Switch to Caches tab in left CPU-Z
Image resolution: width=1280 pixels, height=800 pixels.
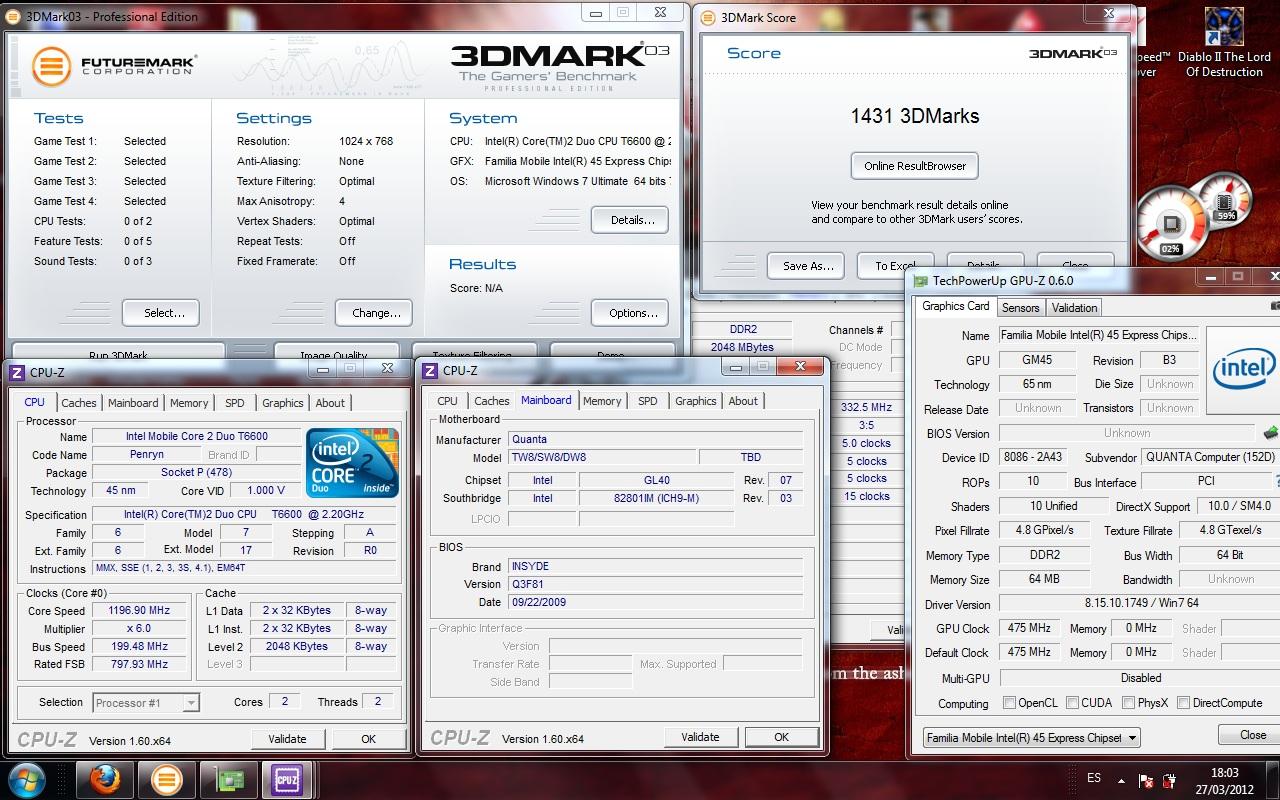click(79, 403)
